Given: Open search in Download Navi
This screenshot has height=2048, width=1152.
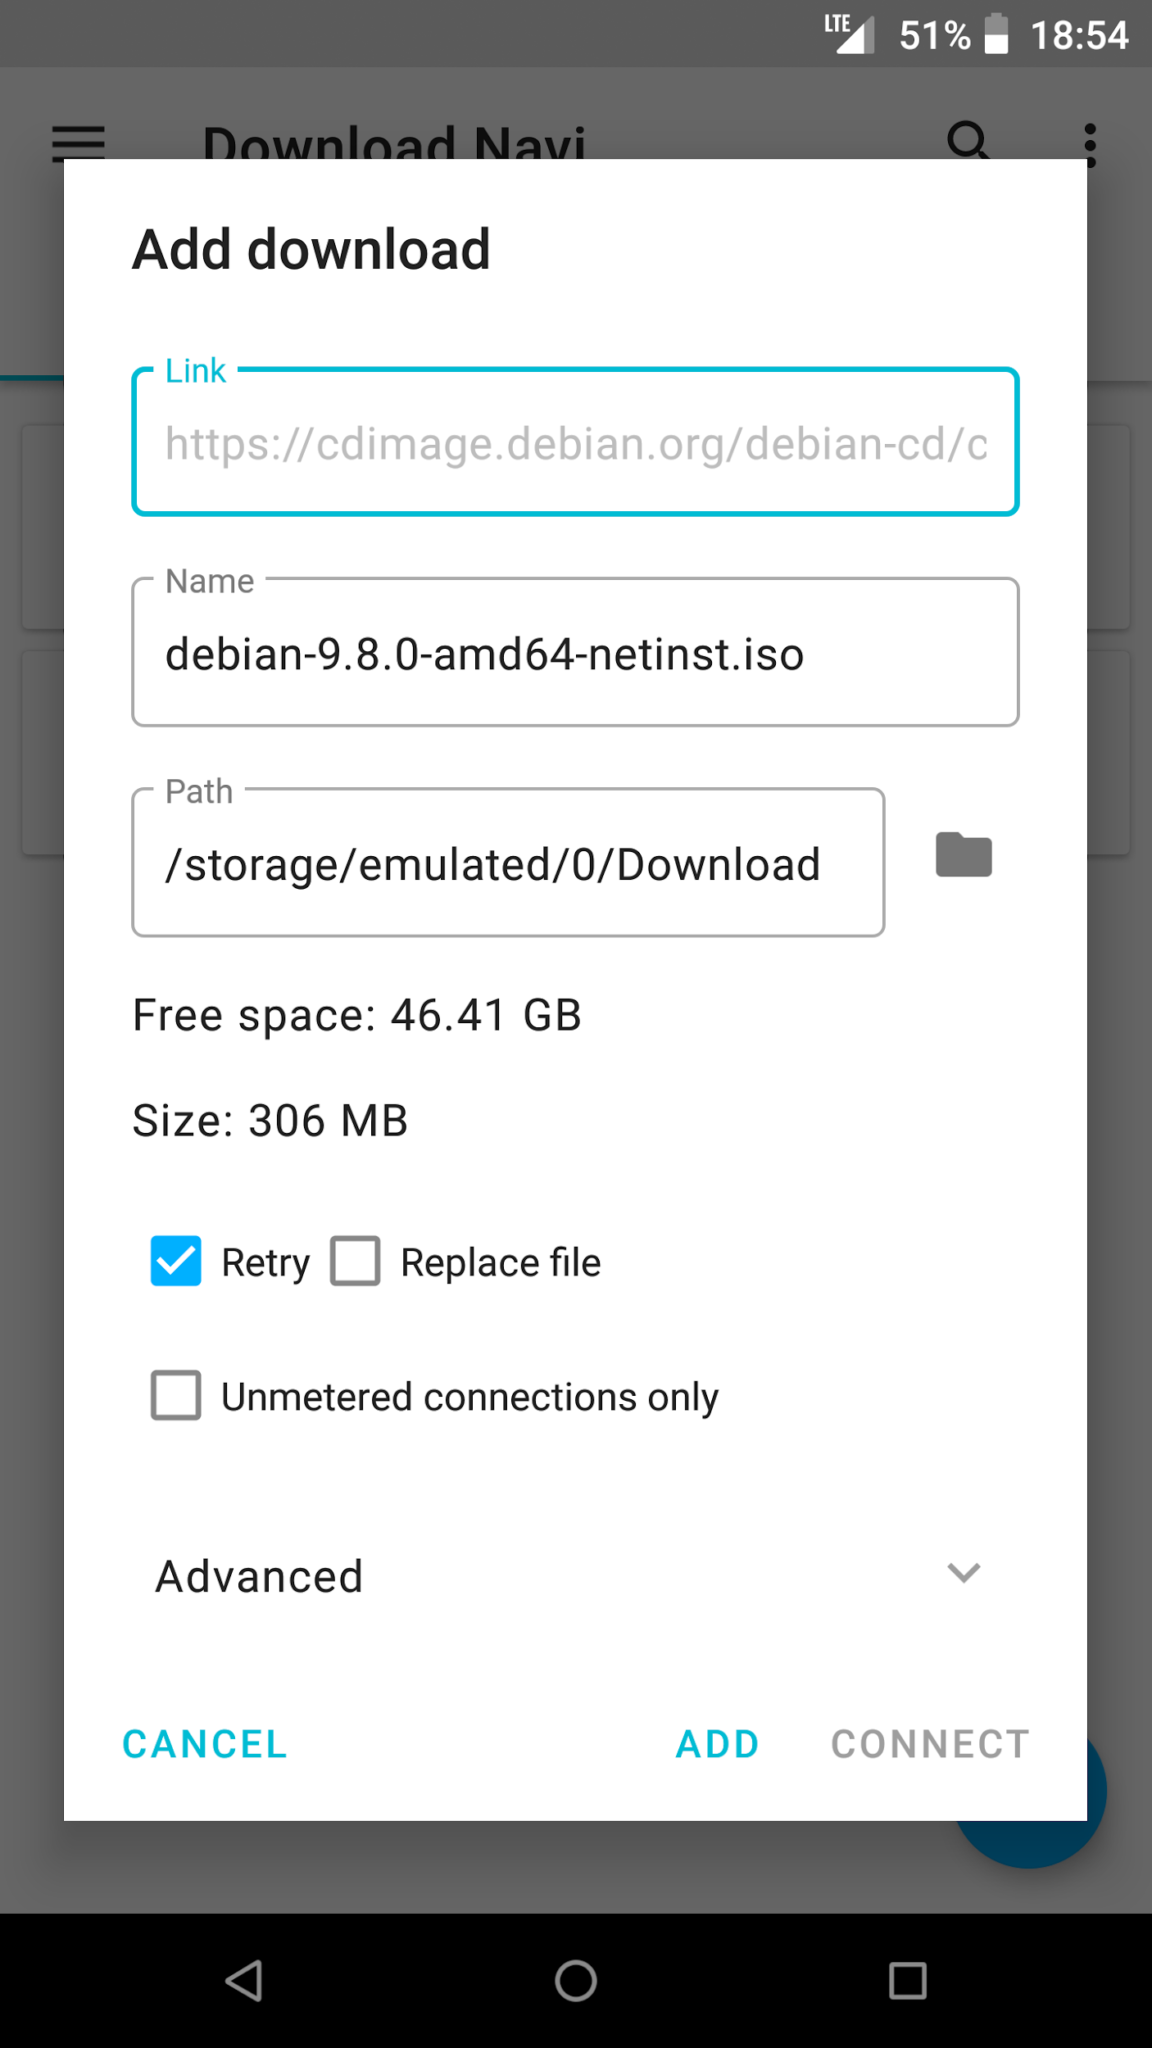Looking at the screenshot, I should [968, 142].
